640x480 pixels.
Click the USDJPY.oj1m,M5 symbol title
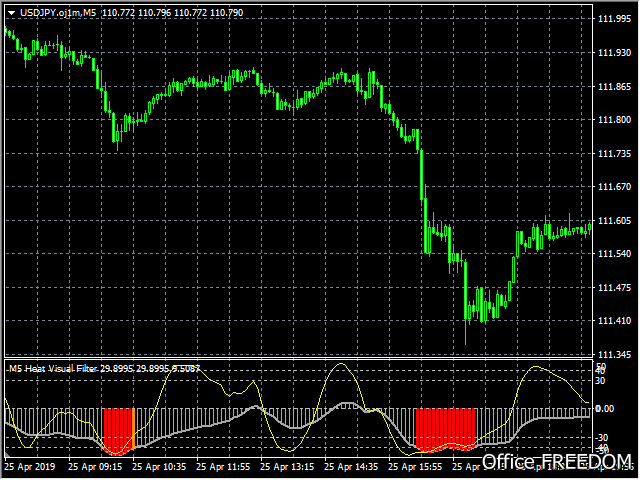(58, 13)
